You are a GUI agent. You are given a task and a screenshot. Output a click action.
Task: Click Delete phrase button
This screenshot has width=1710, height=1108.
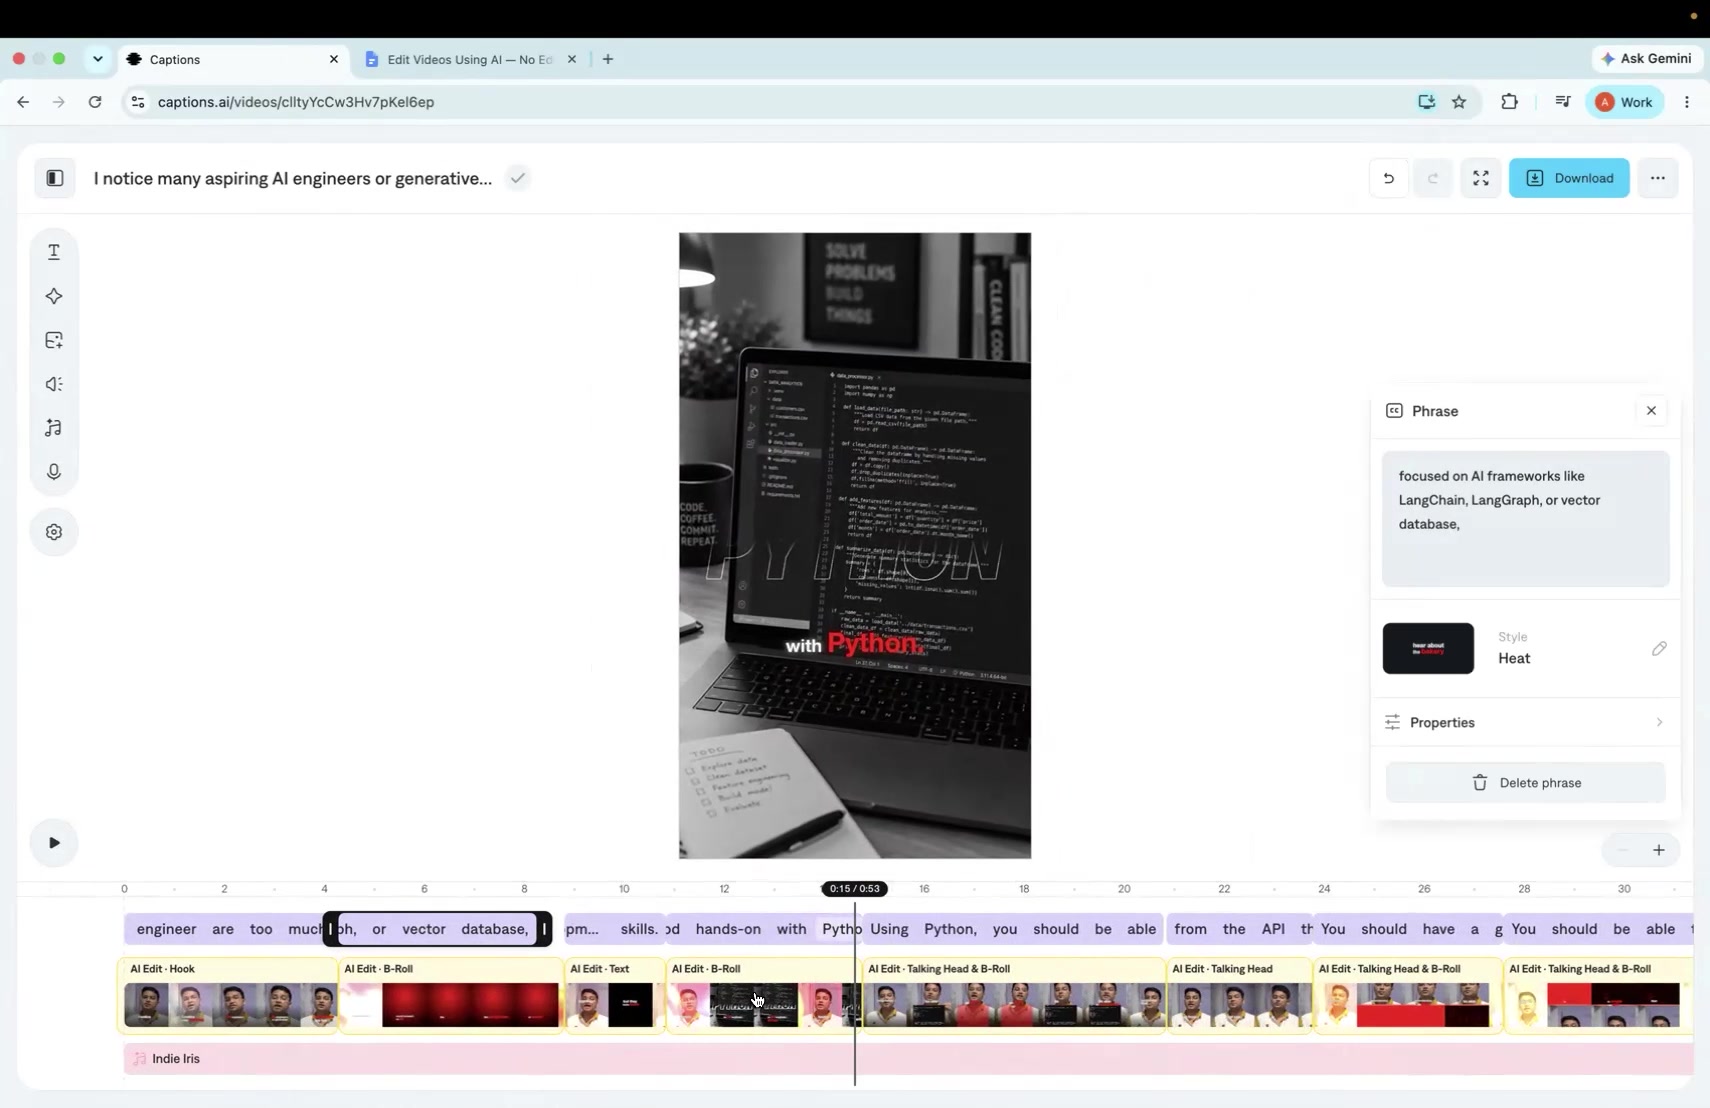(1525, 783)
